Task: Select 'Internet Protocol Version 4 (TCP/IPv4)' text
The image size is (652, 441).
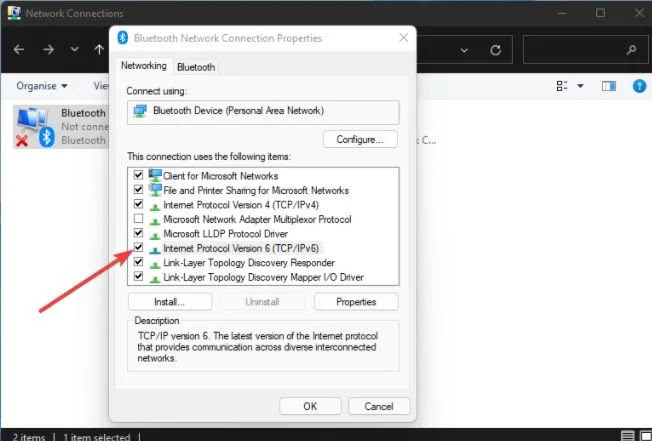Action: click(241, 205)
